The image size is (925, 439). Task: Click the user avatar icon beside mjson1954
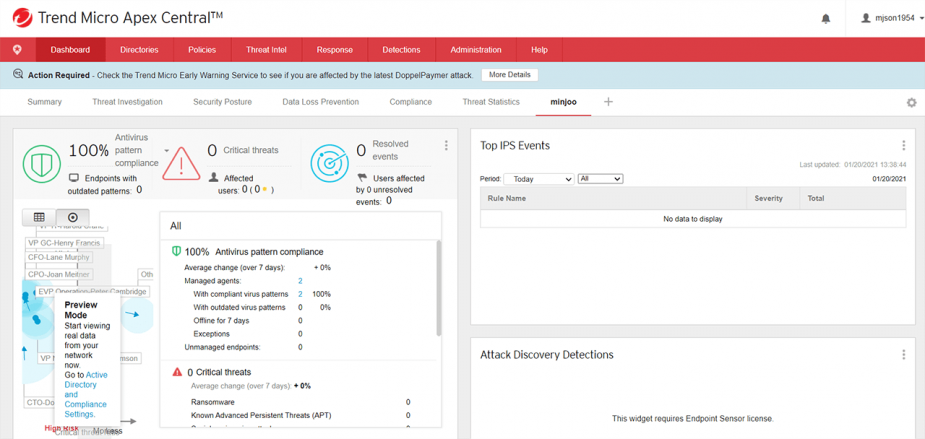coord(865,18)
